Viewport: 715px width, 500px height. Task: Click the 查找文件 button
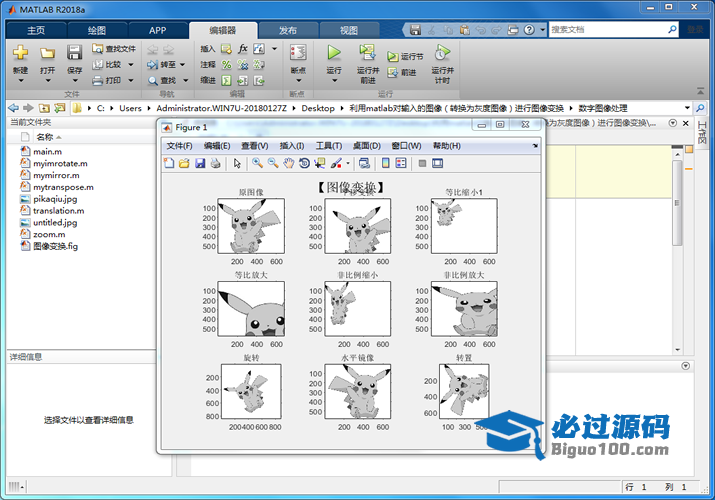114,48
